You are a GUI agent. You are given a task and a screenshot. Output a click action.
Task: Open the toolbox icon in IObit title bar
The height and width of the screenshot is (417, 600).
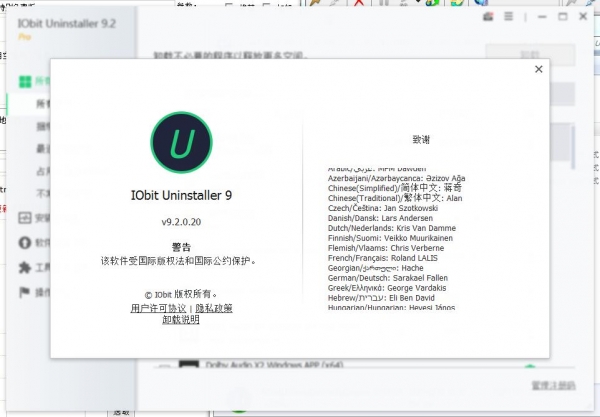point(488,16)
